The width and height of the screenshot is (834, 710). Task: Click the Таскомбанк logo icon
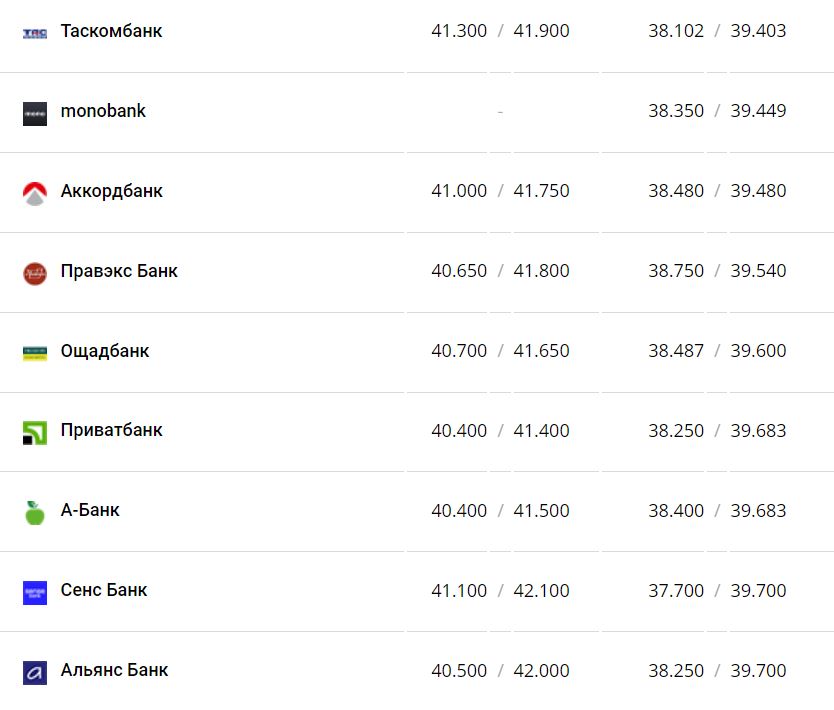coord(35,33)
